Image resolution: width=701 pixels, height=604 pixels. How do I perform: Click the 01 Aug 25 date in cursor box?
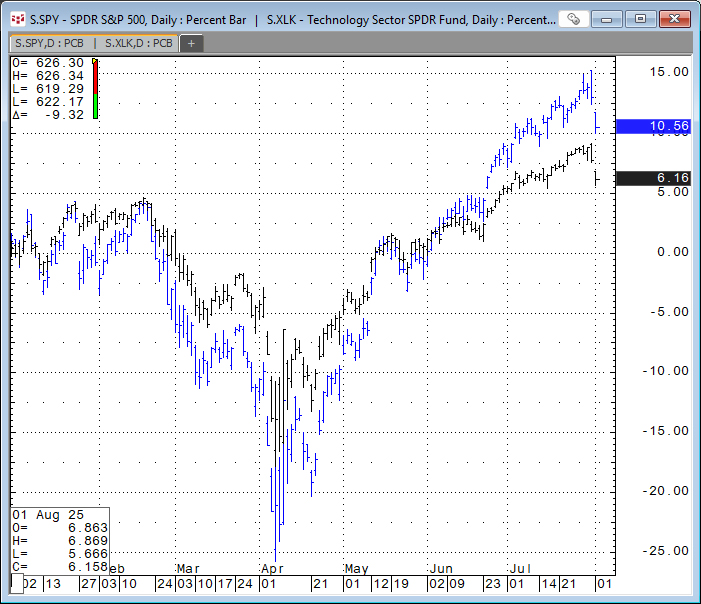coord(48,515)
